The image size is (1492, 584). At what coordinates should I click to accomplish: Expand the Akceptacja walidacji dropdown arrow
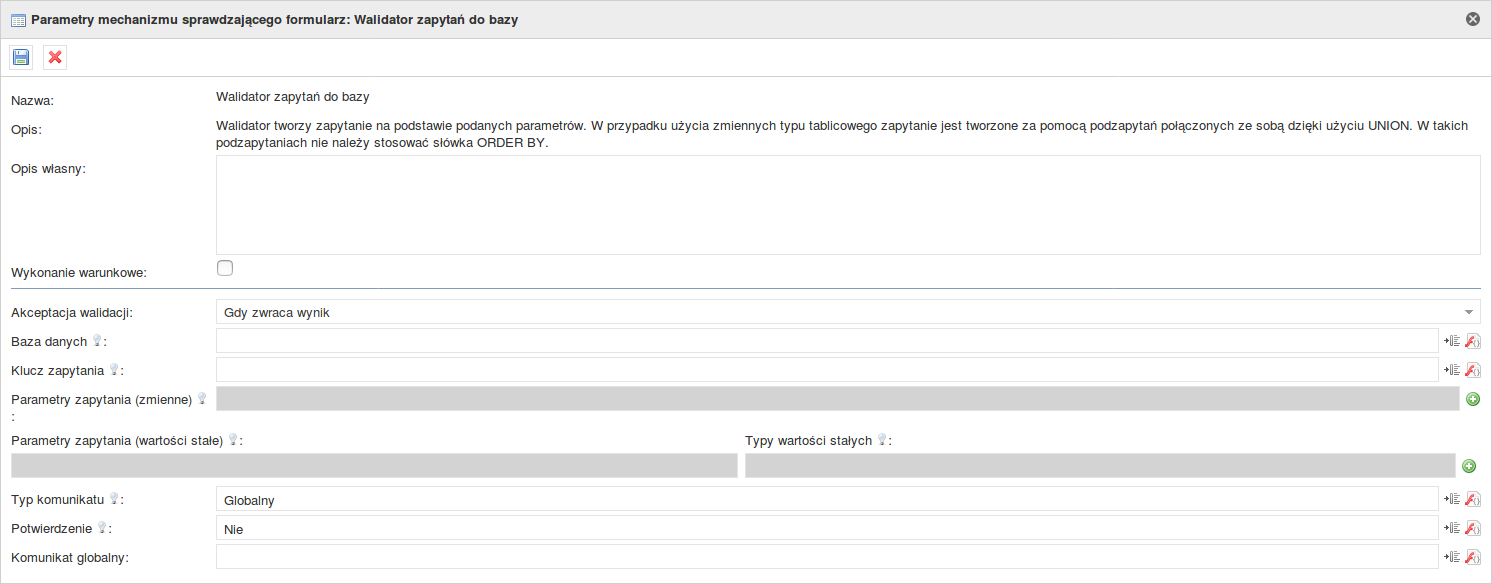[x=1469, y=312]
